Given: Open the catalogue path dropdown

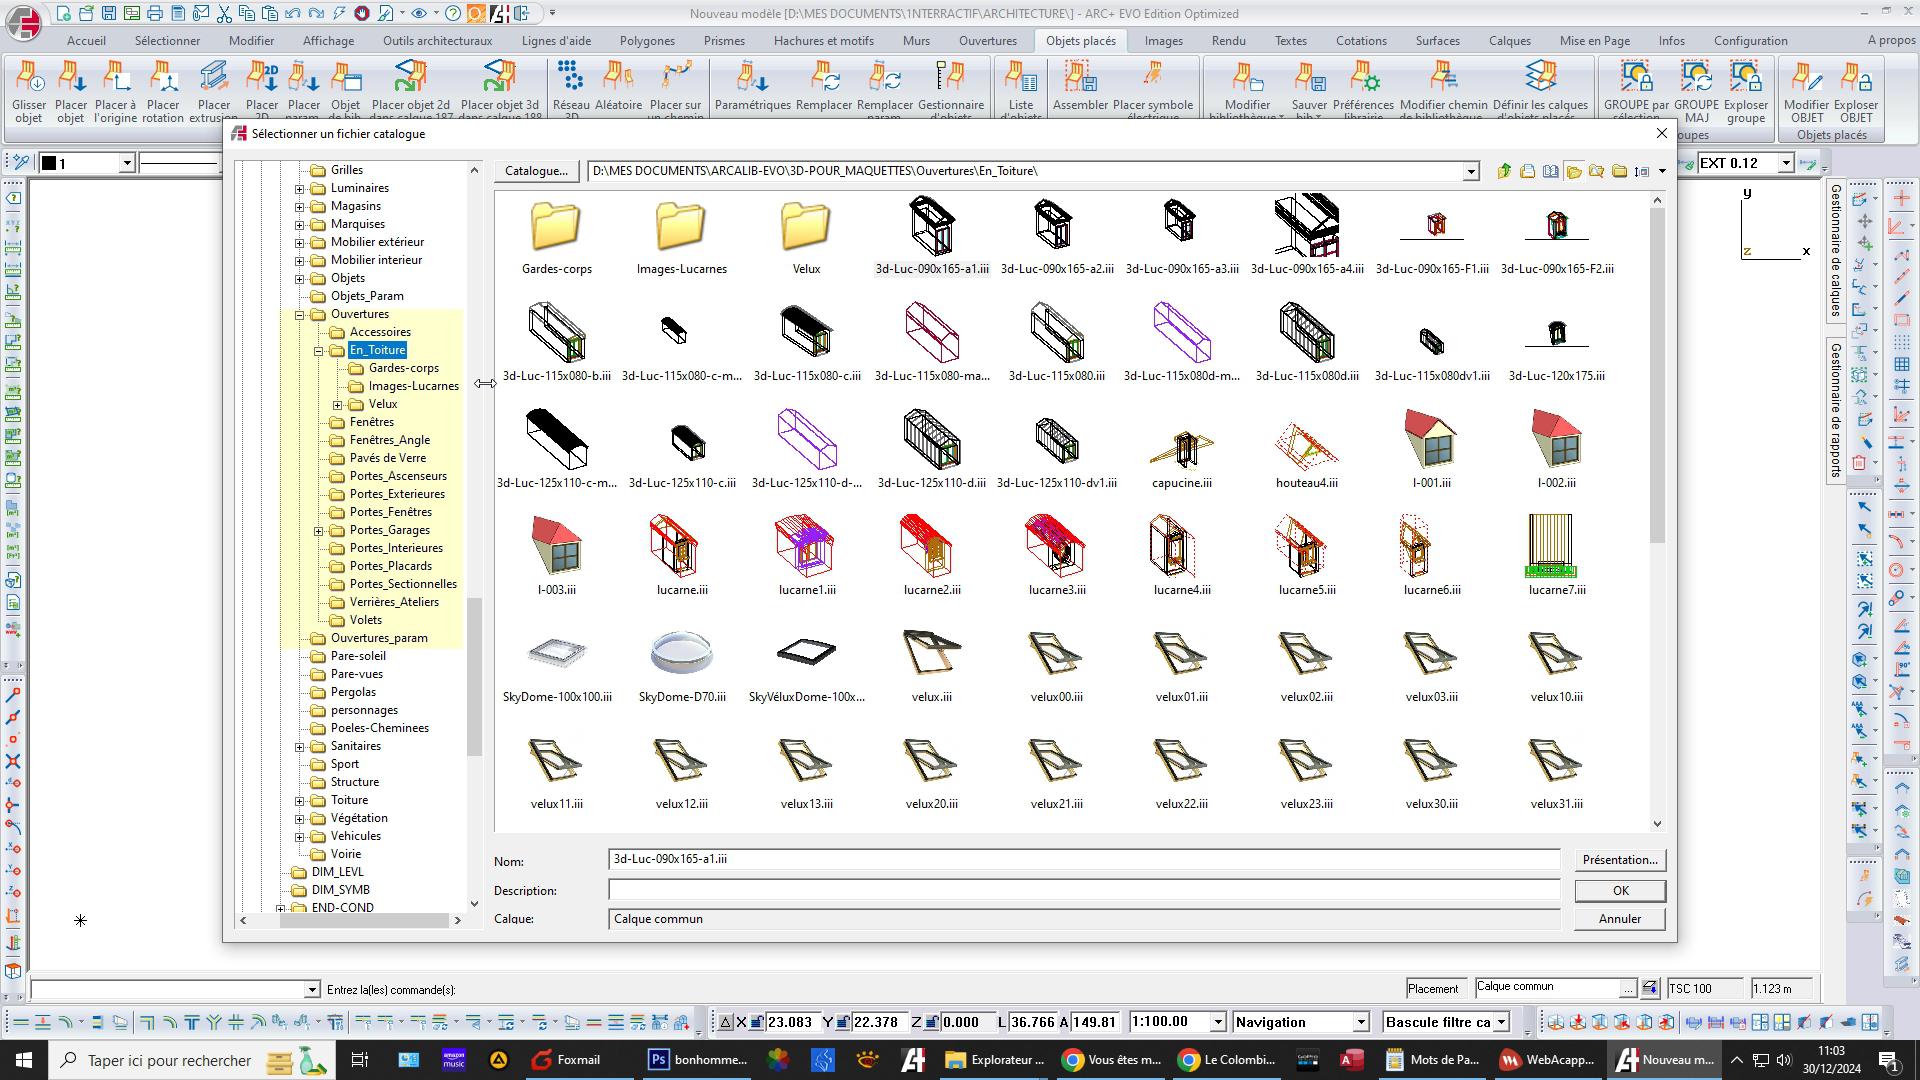Looking at the screenshot, I should tap(1470, 172).
